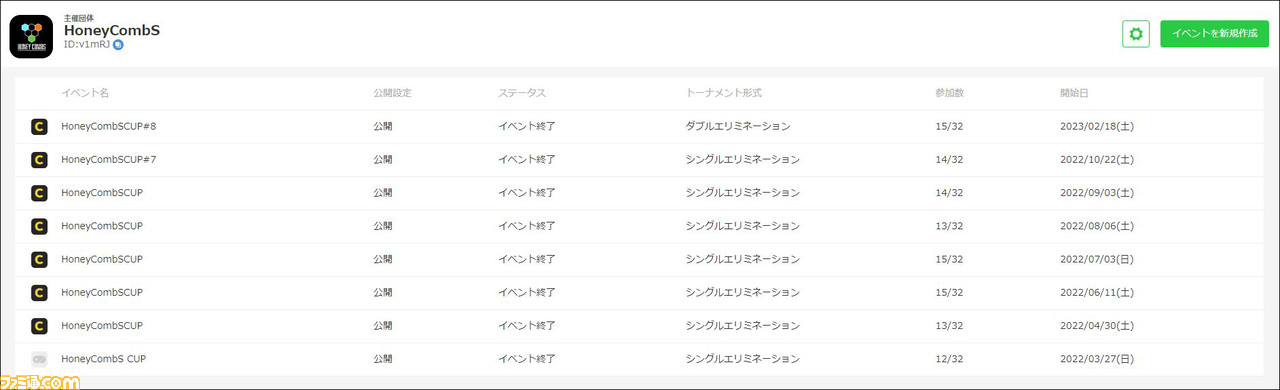The height and width of the screenshot is (390, 1280).
Task: Click the gray icon for HoneyCombS CUP
Action: point(39,359)
